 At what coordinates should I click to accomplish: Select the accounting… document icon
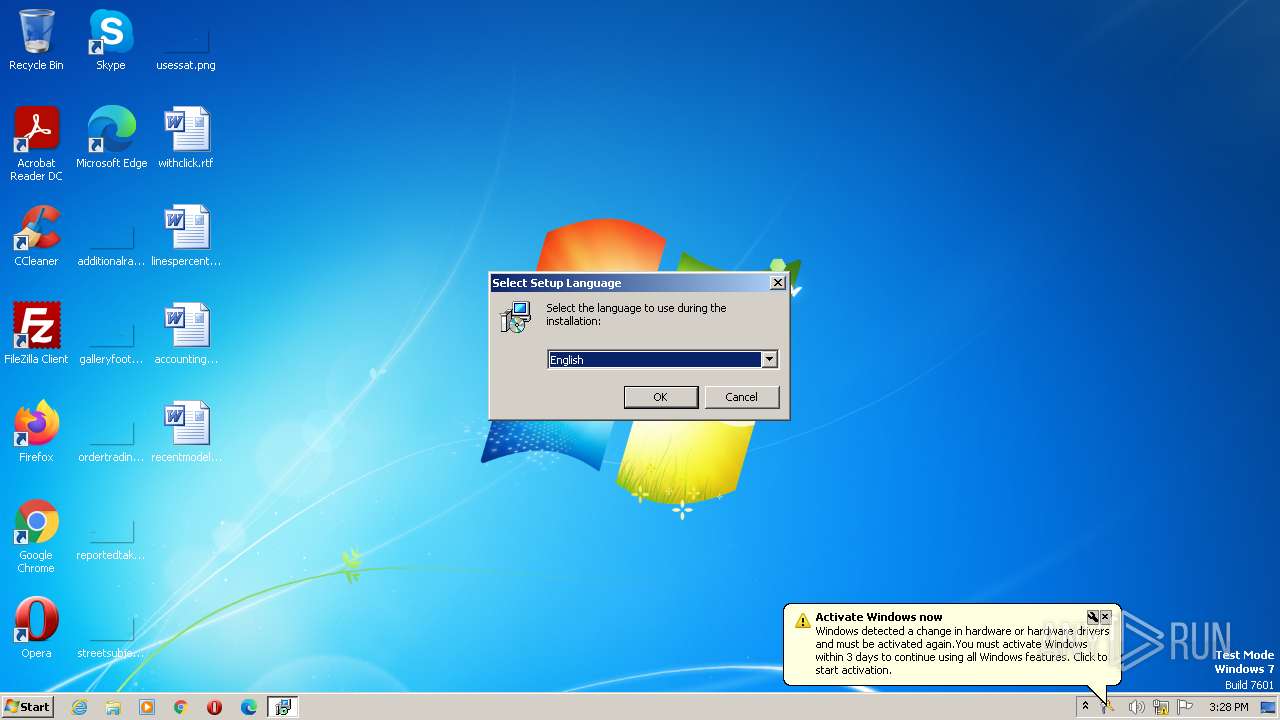(186, 334)
